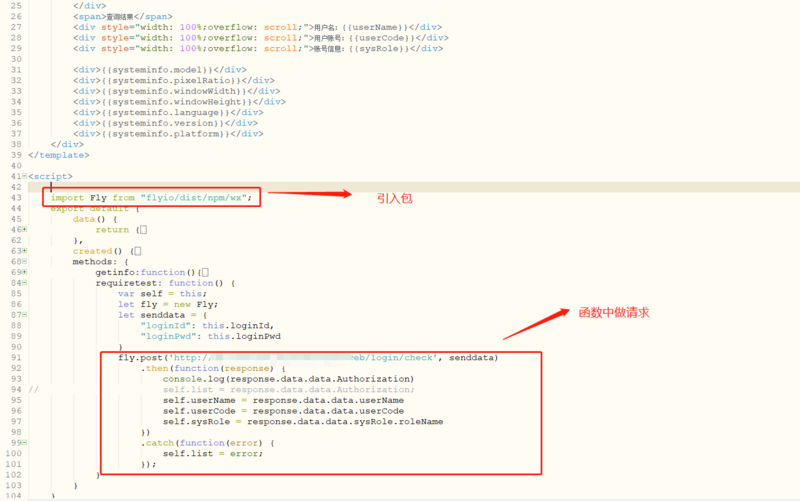Click line number 30 in the gutter
This screenshot has height=501, width=800.
tap(16, 59)
